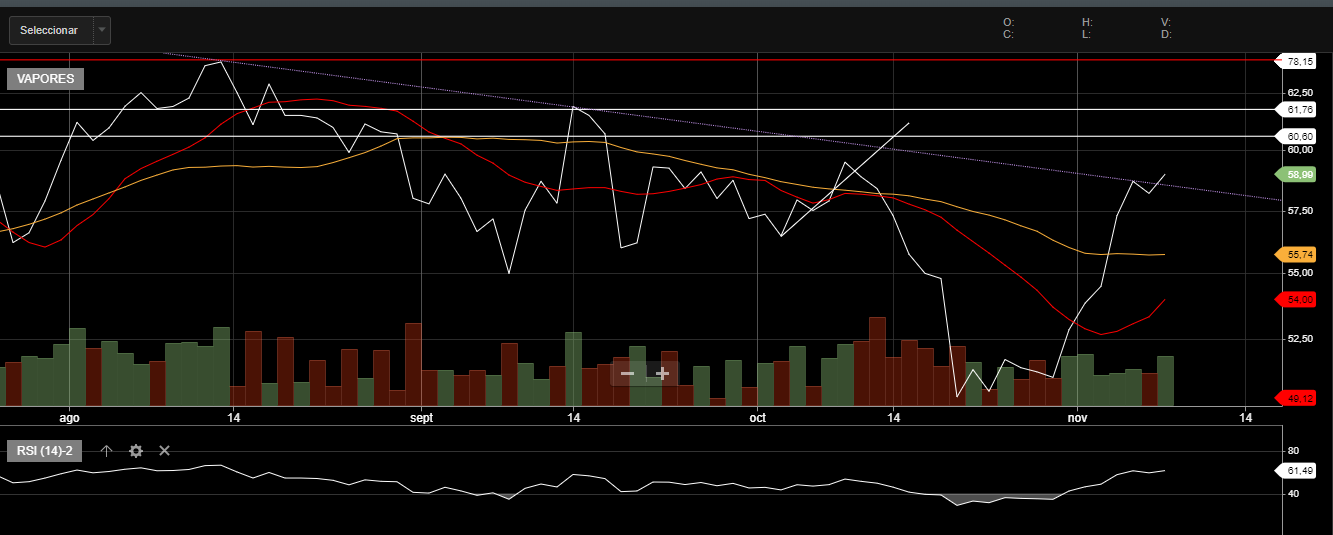Zoom in the chart with plus button

point(662,373)
